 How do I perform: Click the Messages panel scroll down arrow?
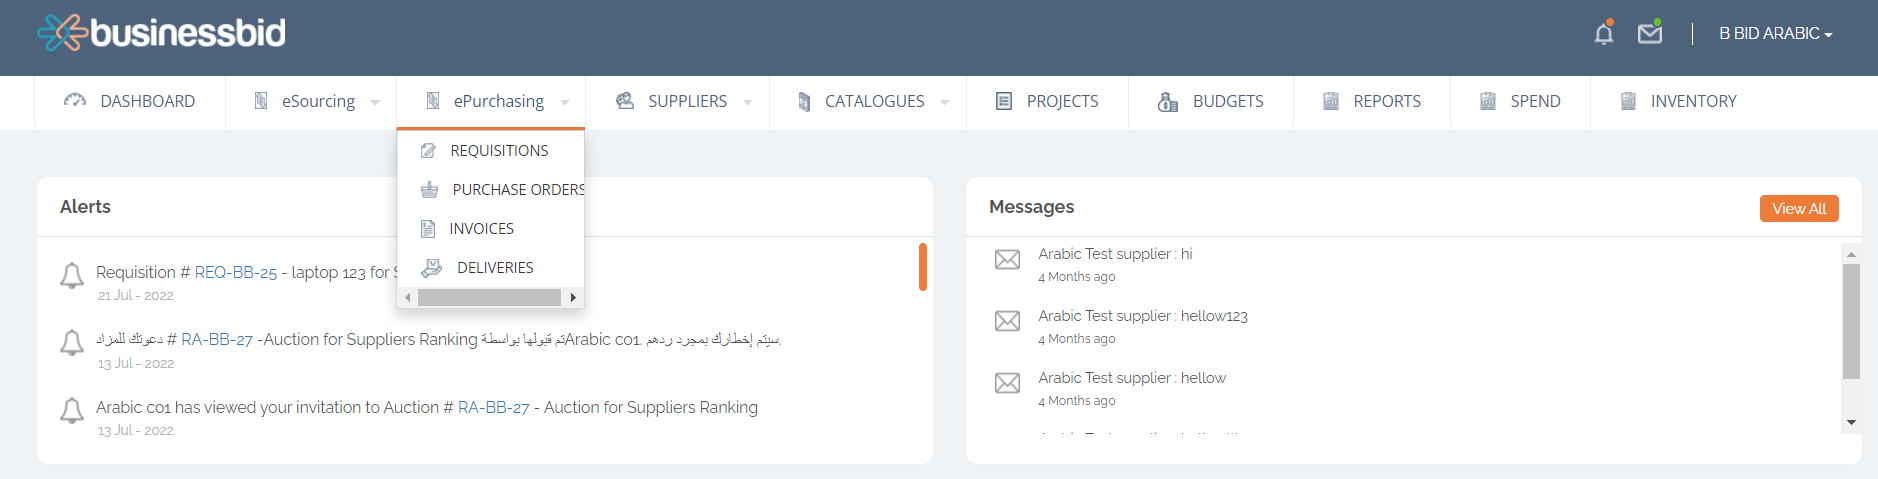pyautogui.click(x=1851, y=423)
